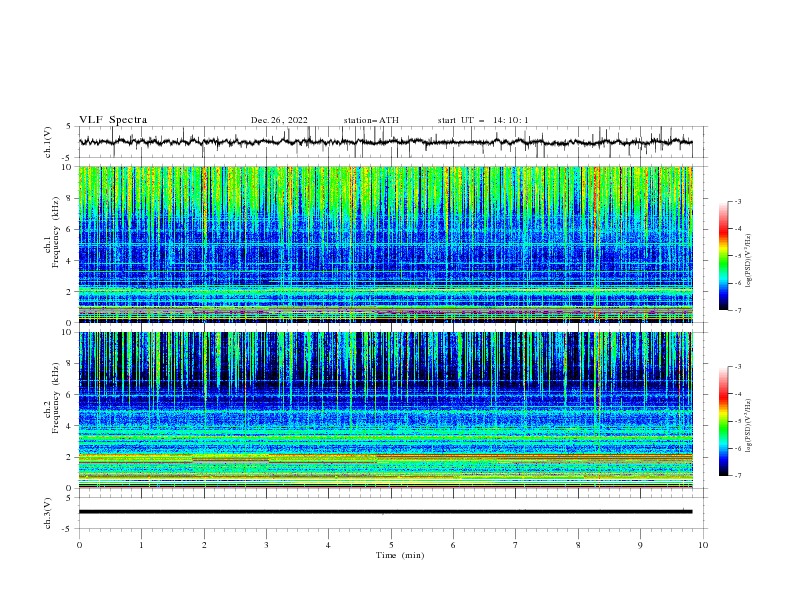Click the ch.1 voltage waveform trace

385,142
